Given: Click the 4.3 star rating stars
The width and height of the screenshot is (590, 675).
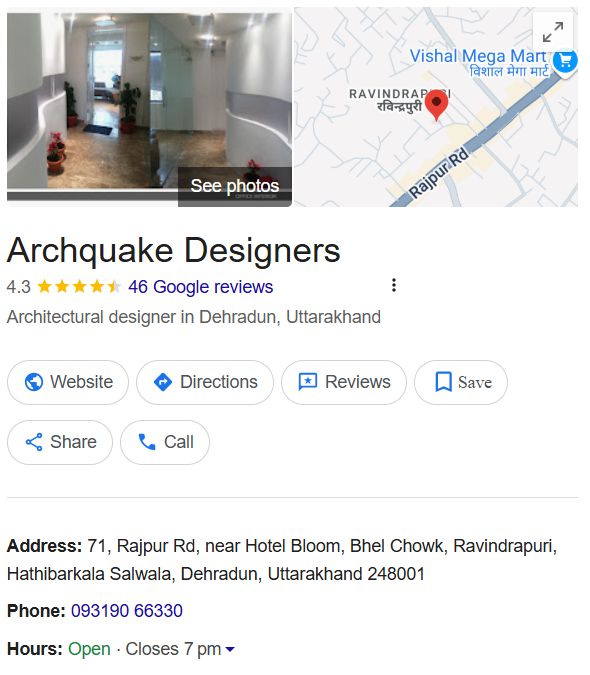Looking at the screenshot, I should (x=79, y=287).
